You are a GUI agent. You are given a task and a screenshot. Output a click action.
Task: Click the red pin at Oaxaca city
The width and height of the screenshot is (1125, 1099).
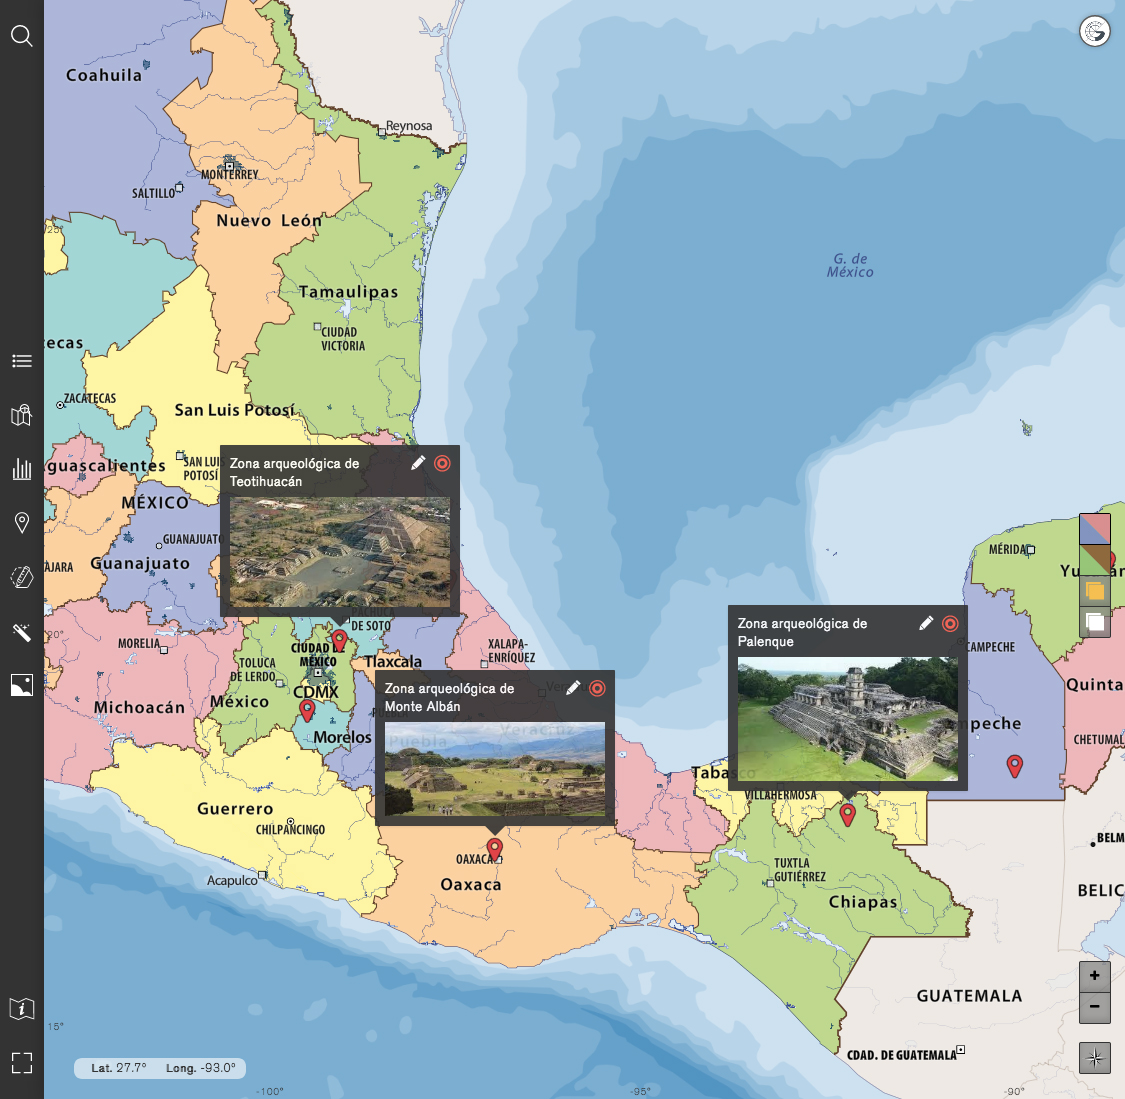(x=494, y=849)
